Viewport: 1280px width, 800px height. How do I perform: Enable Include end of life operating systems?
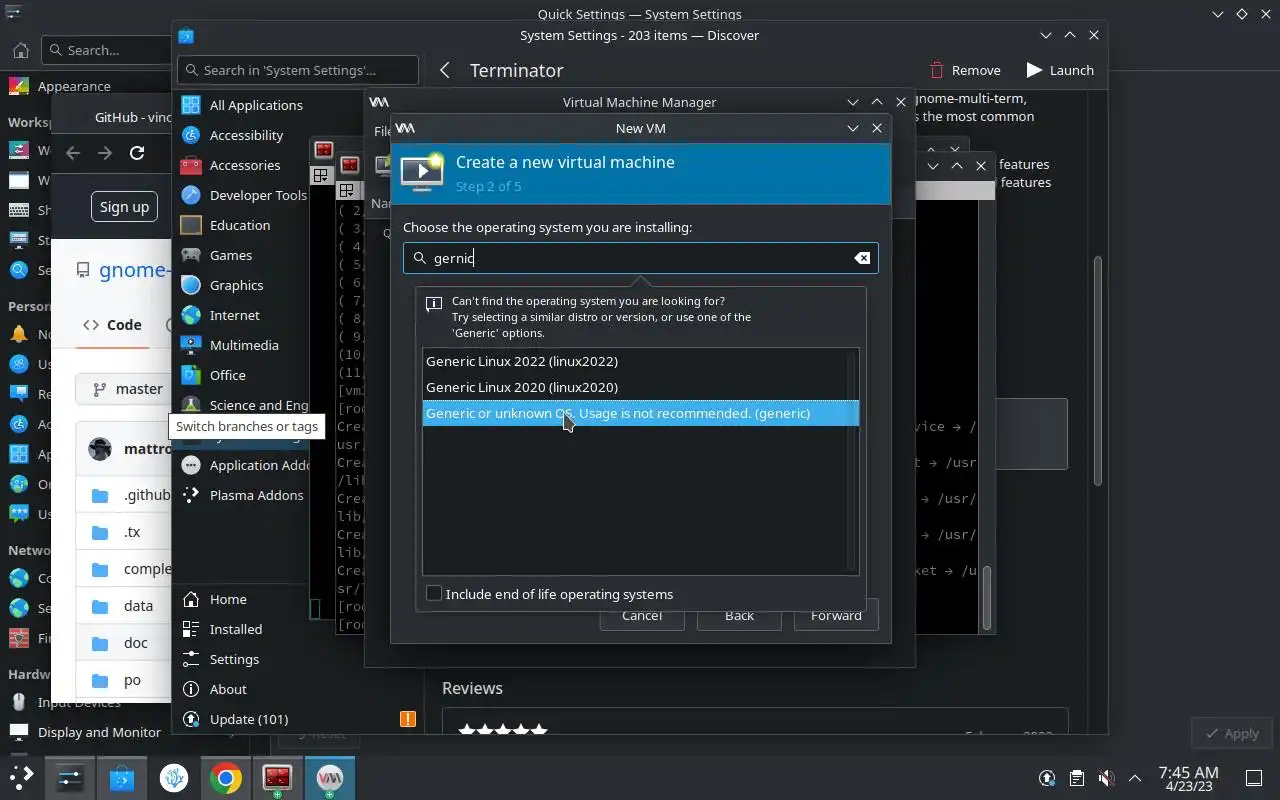tap(434, 594)
